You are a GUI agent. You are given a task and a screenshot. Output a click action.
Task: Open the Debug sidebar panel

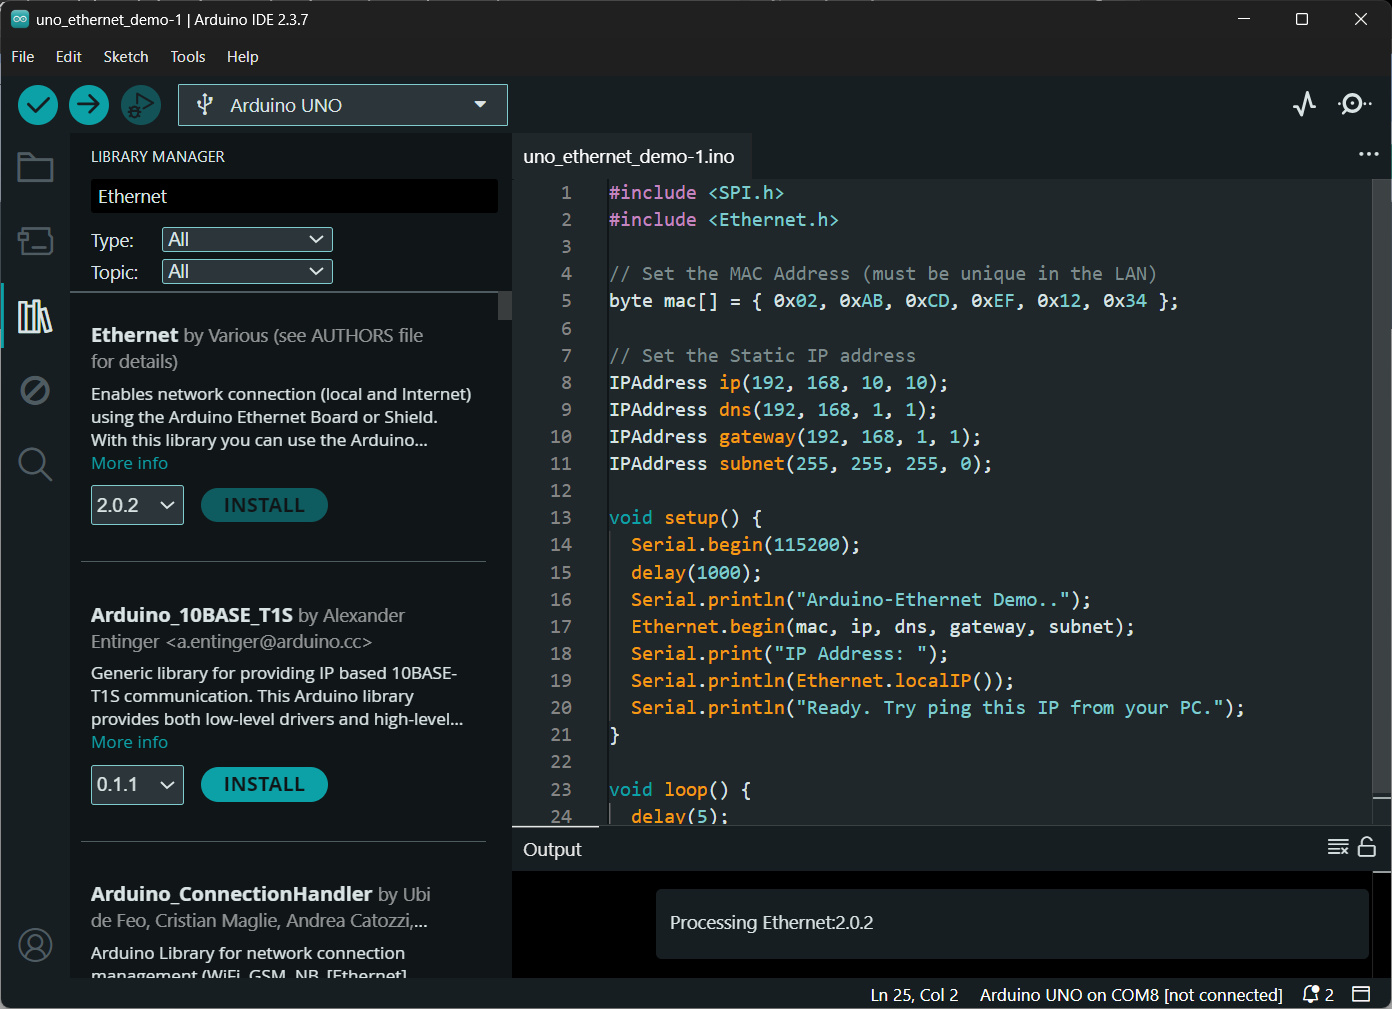pyautogui.click(x=35, y=390)
